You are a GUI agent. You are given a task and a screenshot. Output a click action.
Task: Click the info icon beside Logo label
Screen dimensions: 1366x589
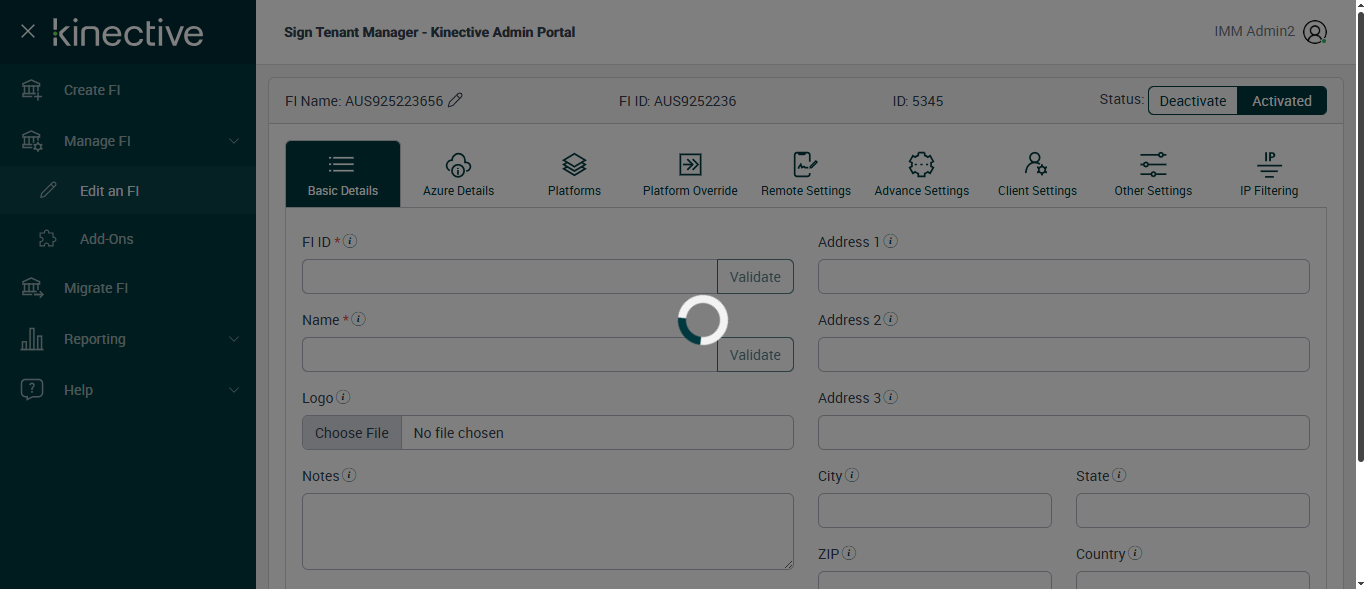(343, 397)
